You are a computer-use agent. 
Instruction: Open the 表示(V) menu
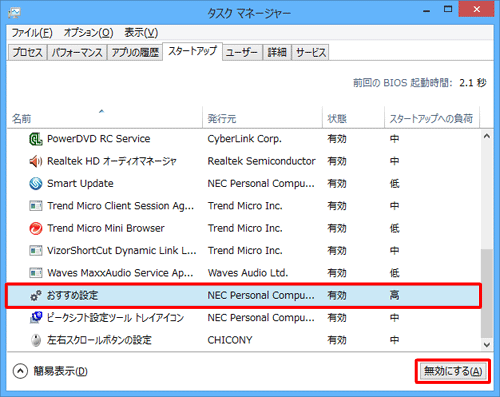(x=141, y=33)
